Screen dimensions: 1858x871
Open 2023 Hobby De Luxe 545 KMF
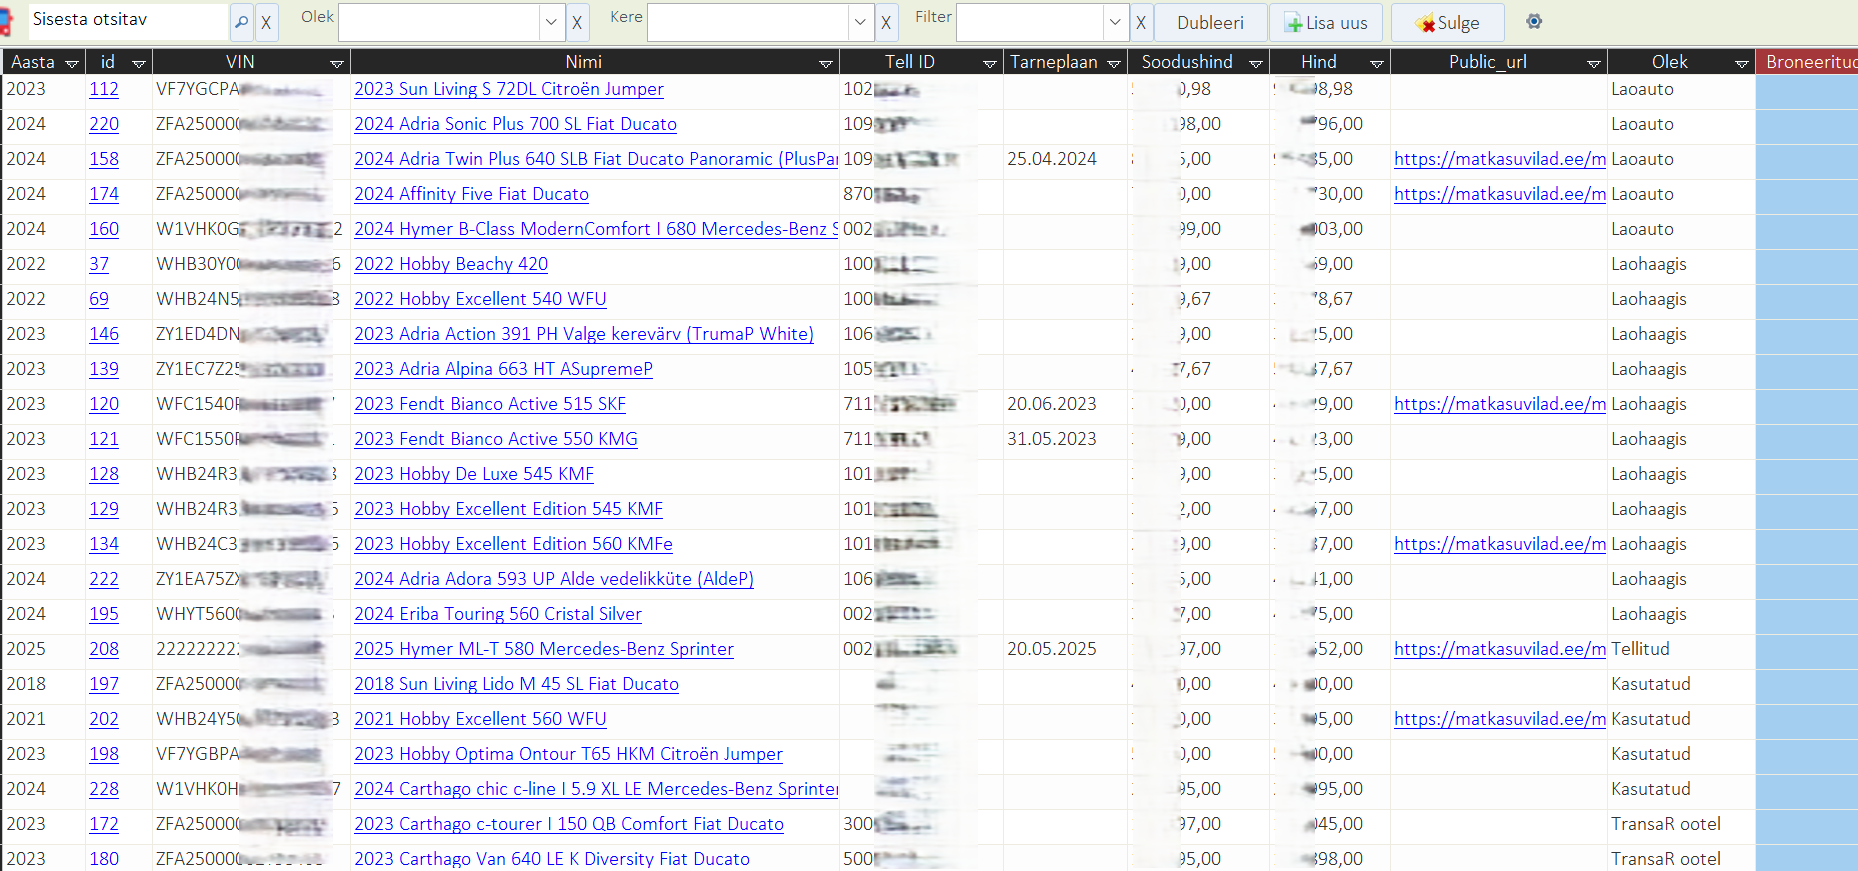pyautogui.click(x=474, y=474)
